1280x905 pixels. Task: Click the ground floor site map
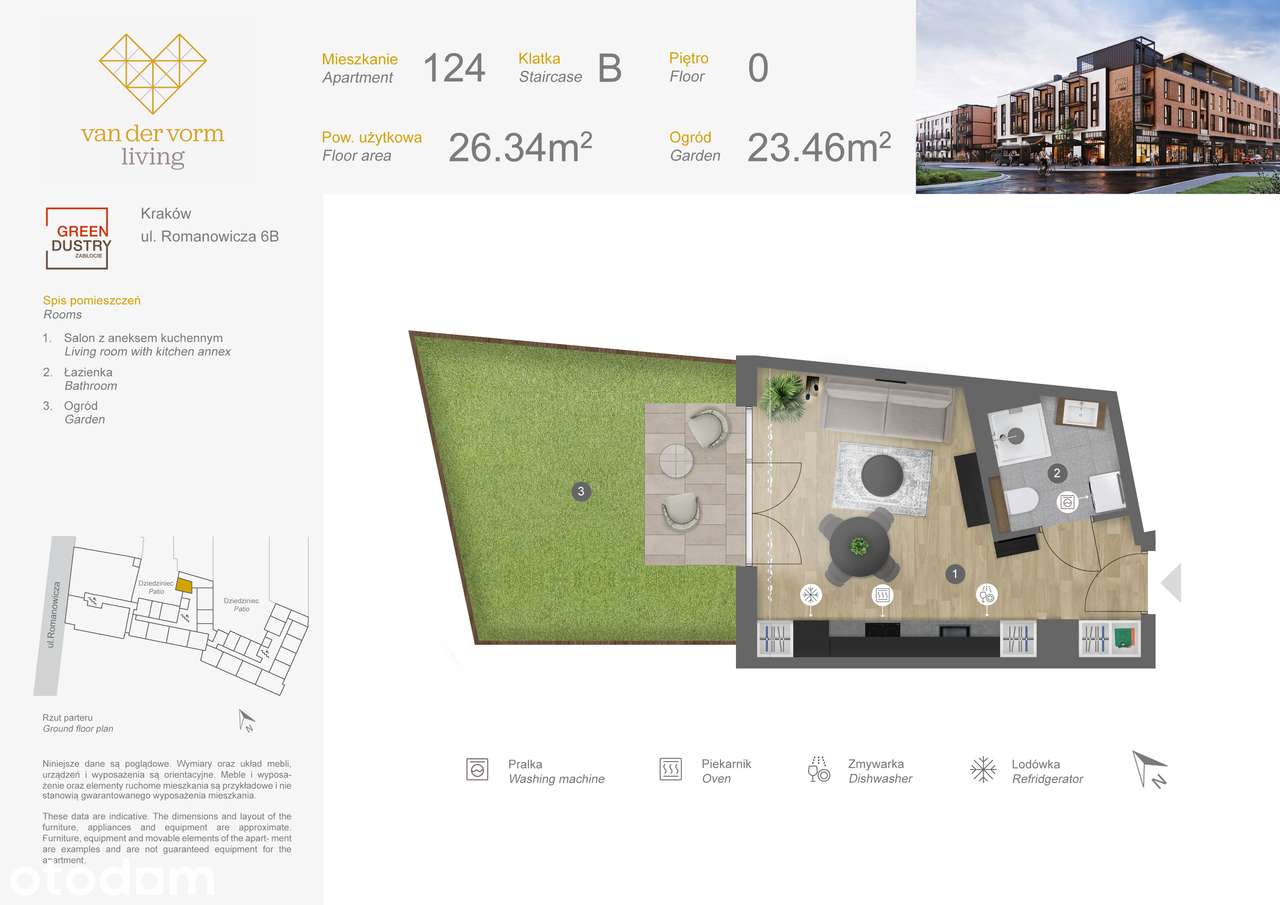[x=172, y=618]
